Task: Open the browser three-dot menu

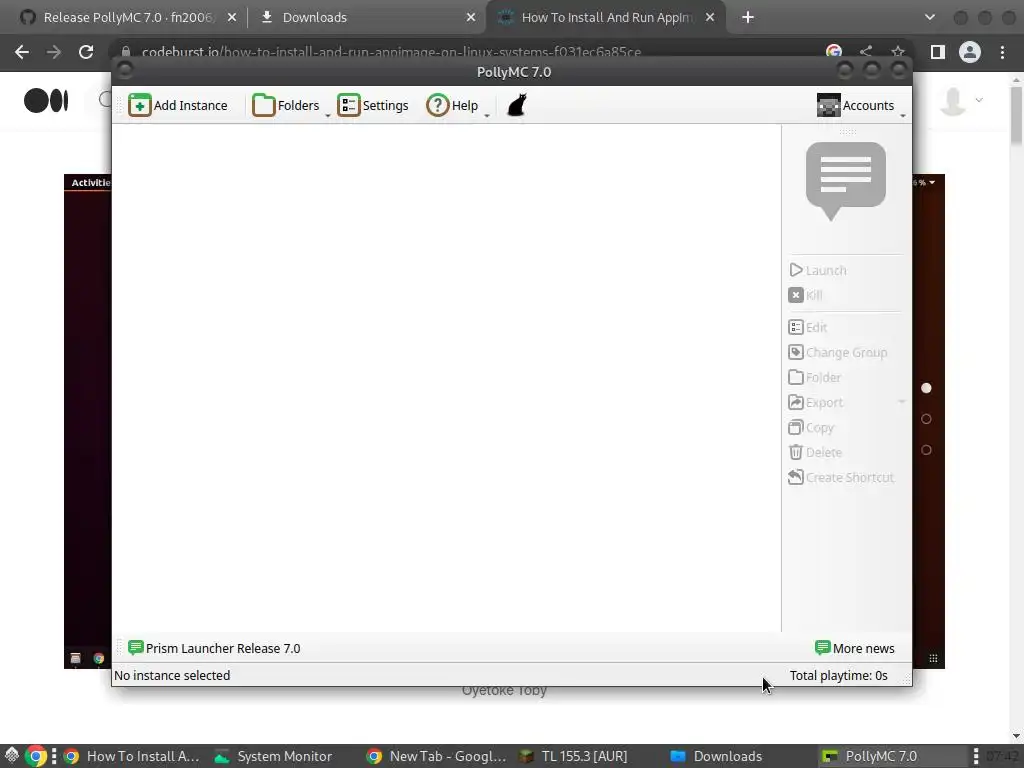Action: point(1002,52)
